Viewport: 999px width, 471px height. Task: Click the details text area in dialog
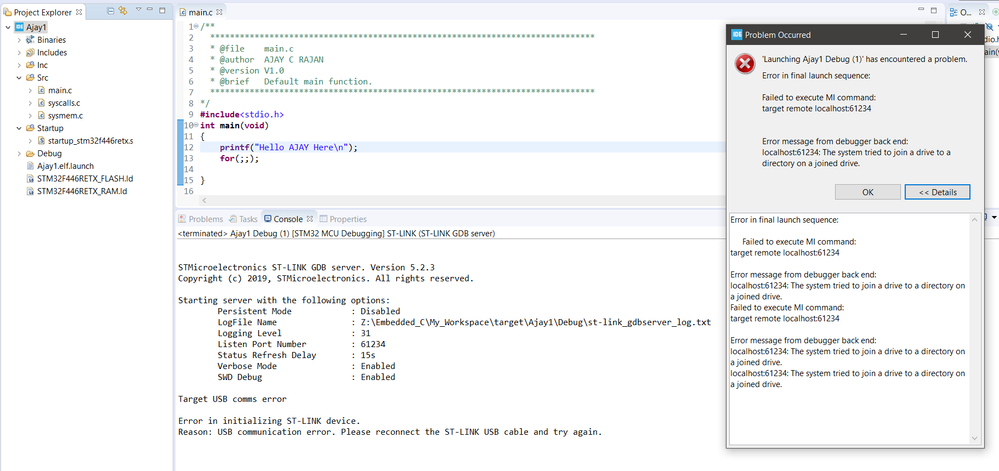click(849, 329)
